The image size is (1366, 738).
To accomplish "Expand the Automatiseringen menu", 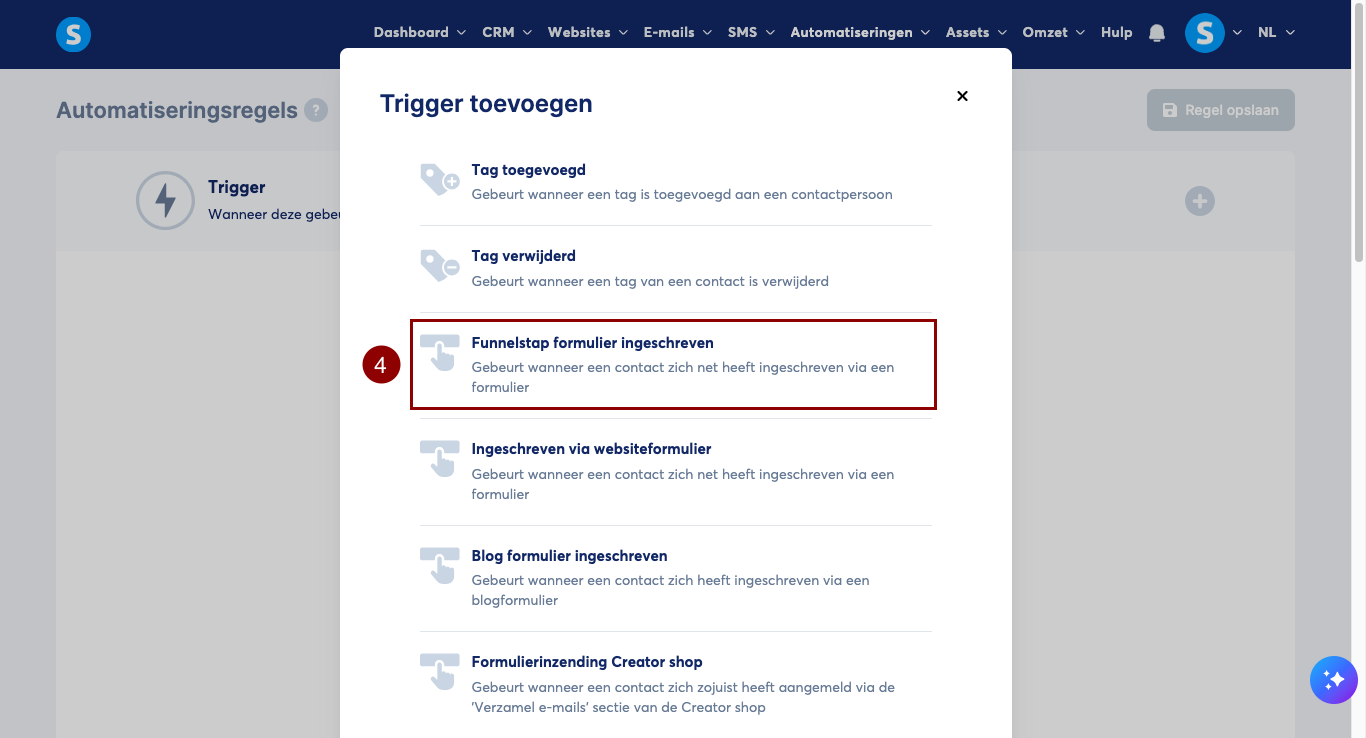I will point(860,32).
